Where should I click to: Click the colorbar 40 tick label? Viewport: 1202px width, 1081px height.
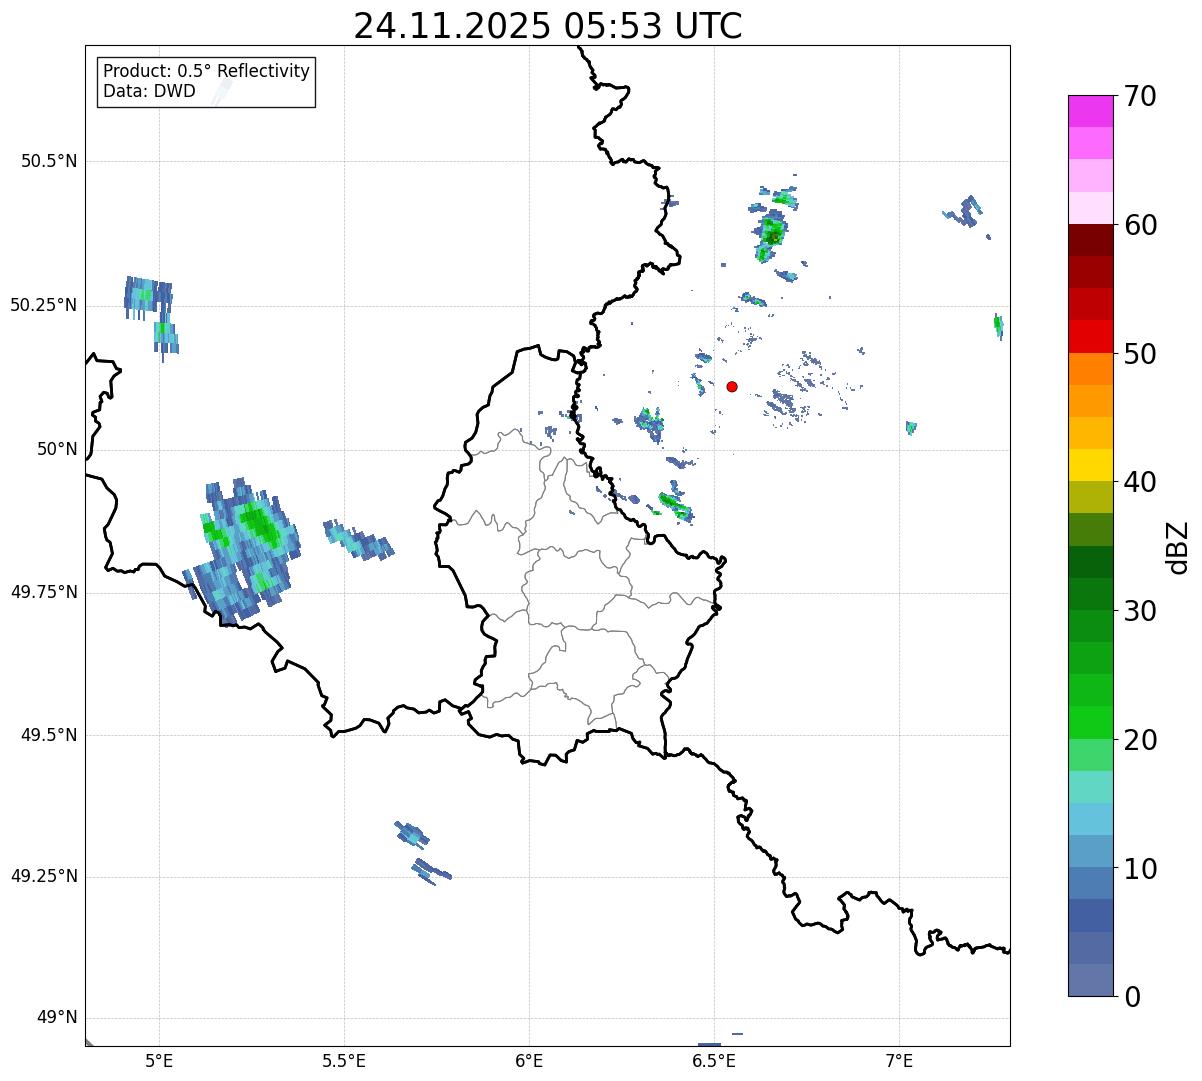click(1141, 482)
